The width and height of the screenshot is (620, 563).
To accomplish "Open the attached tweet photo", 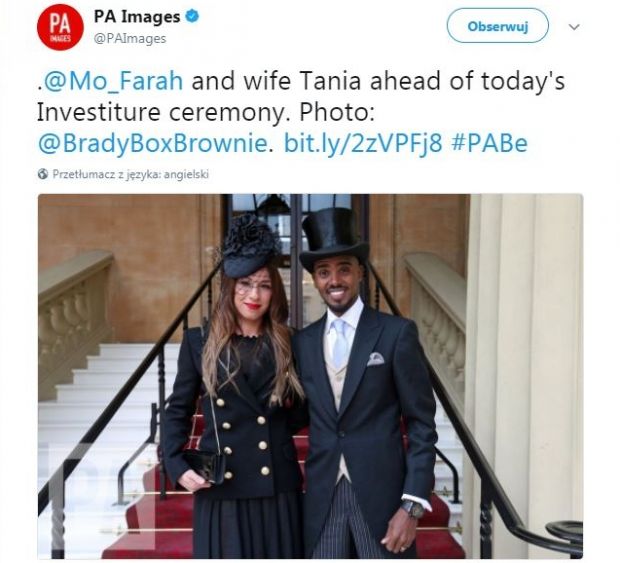I will (x=310, y=376).
